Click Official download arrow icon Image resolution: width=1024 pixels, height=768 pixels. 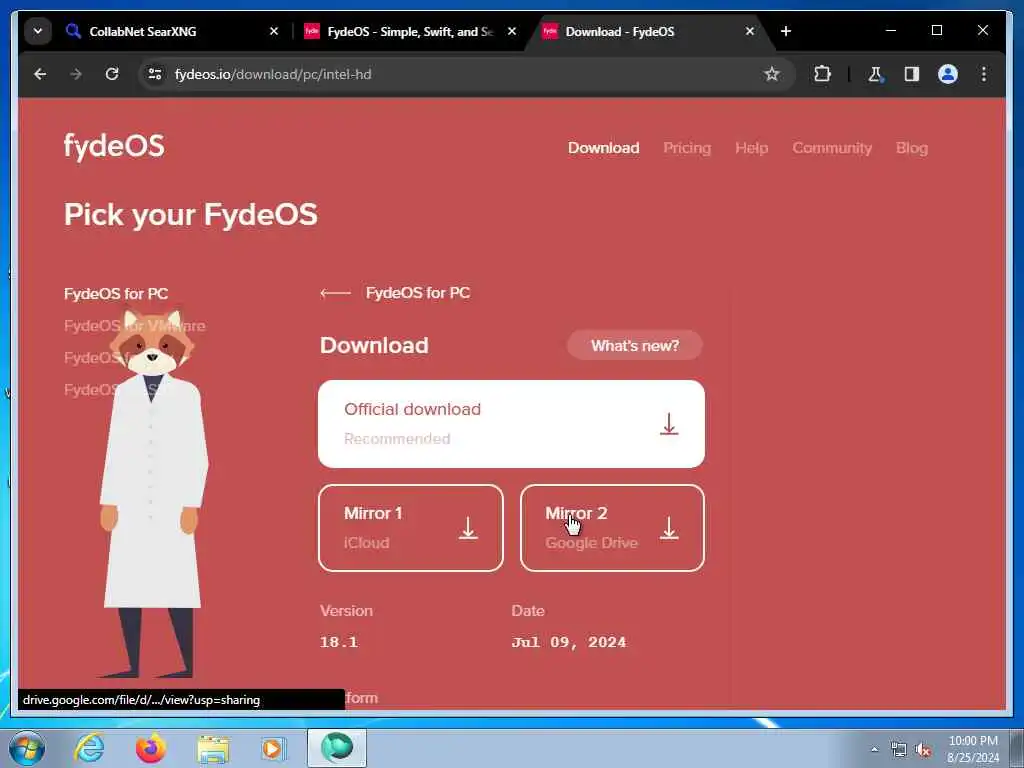click(669, 424)
